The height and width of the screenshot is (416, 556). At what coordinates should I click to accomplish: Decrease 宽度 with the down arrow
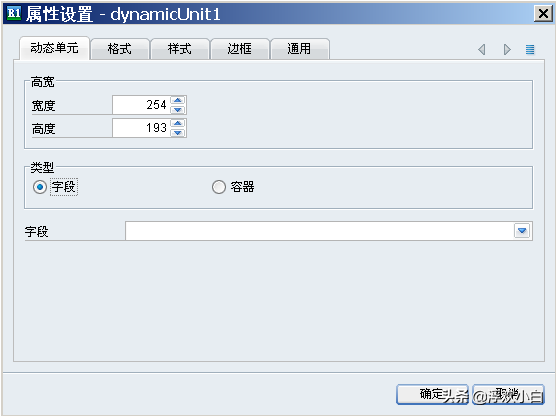[178, 109]
